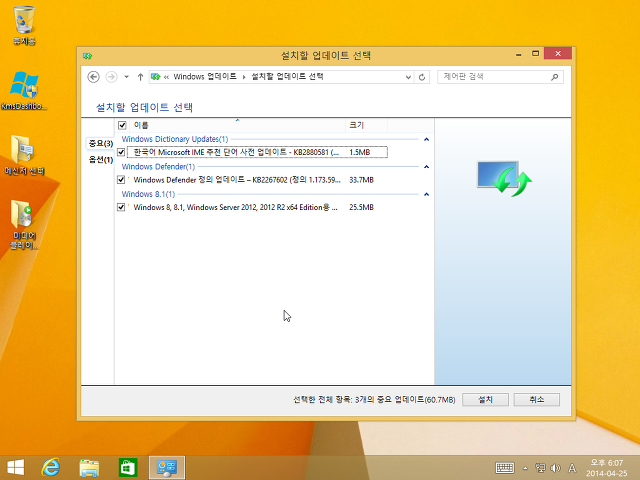Click the 1.5MB size value

click(360, 152)
